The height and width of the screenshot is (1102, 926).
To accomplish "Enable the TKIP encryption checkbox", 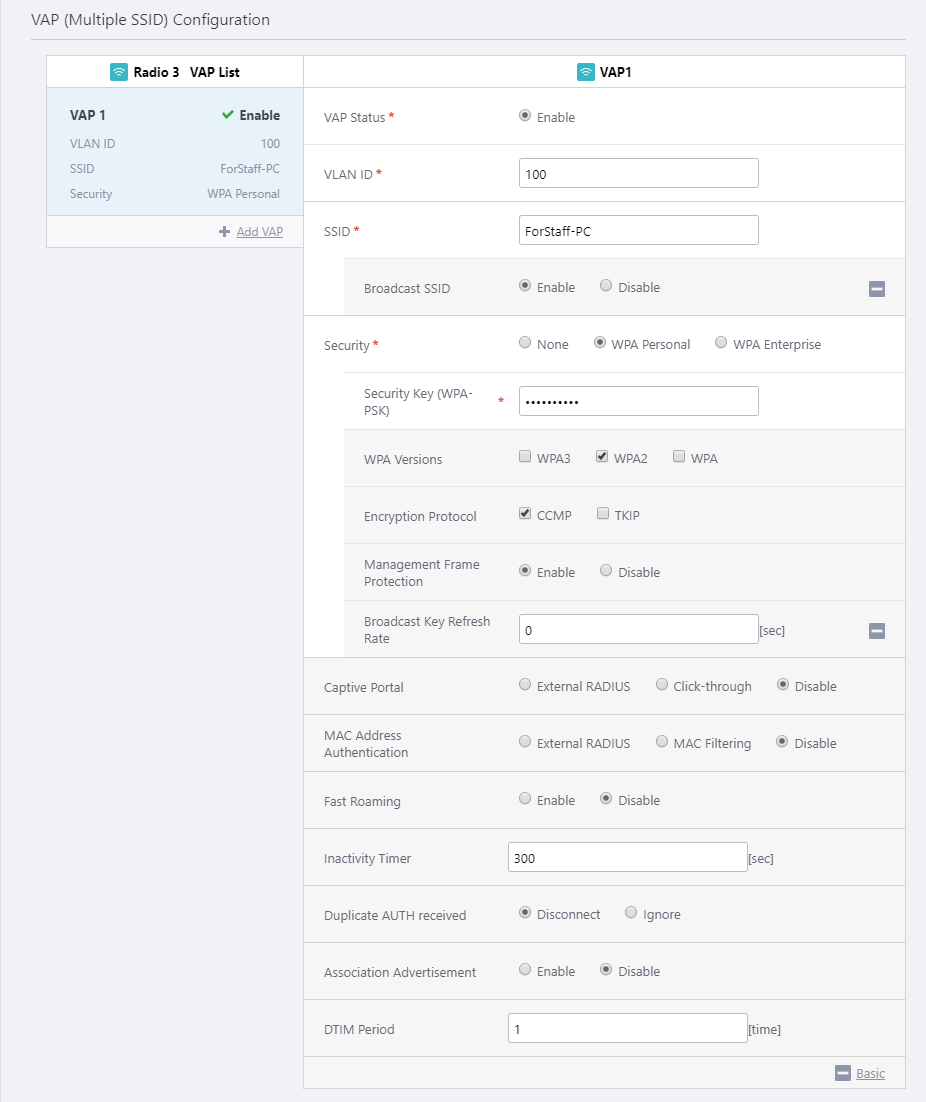I will (603, 514).
